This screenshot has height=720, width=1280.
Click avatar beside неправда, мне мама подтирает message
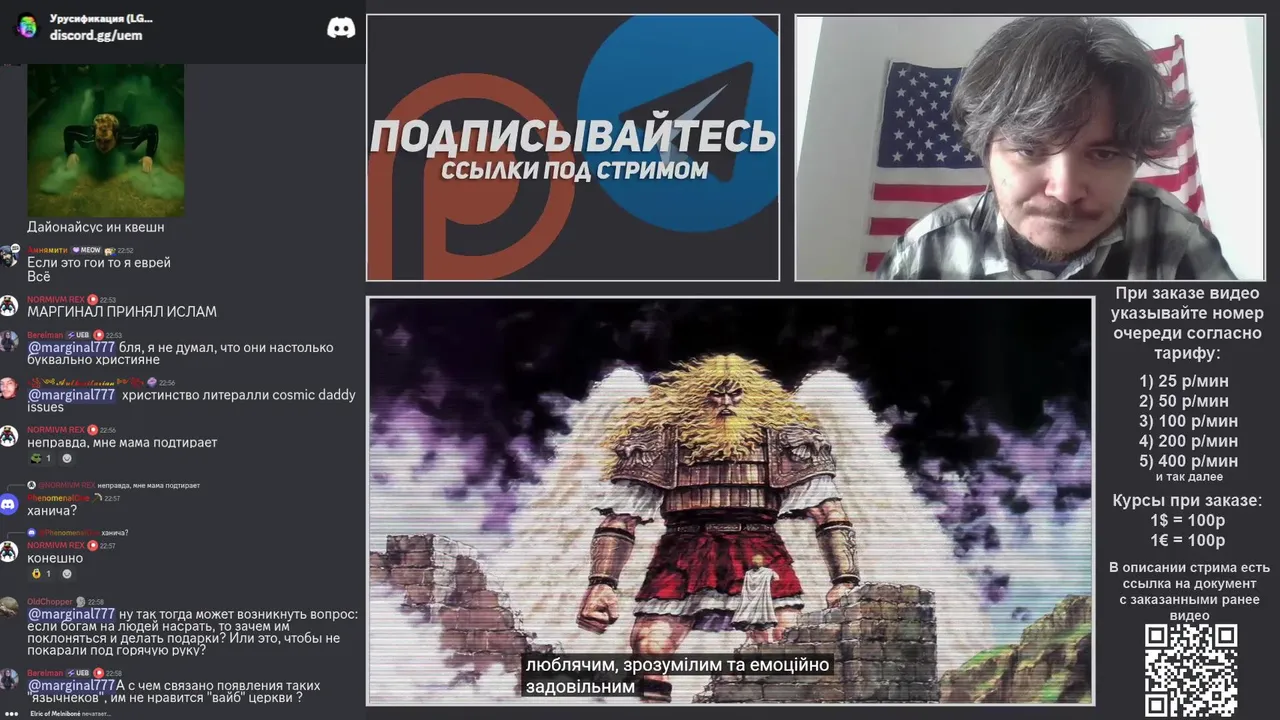click(9, 436)
